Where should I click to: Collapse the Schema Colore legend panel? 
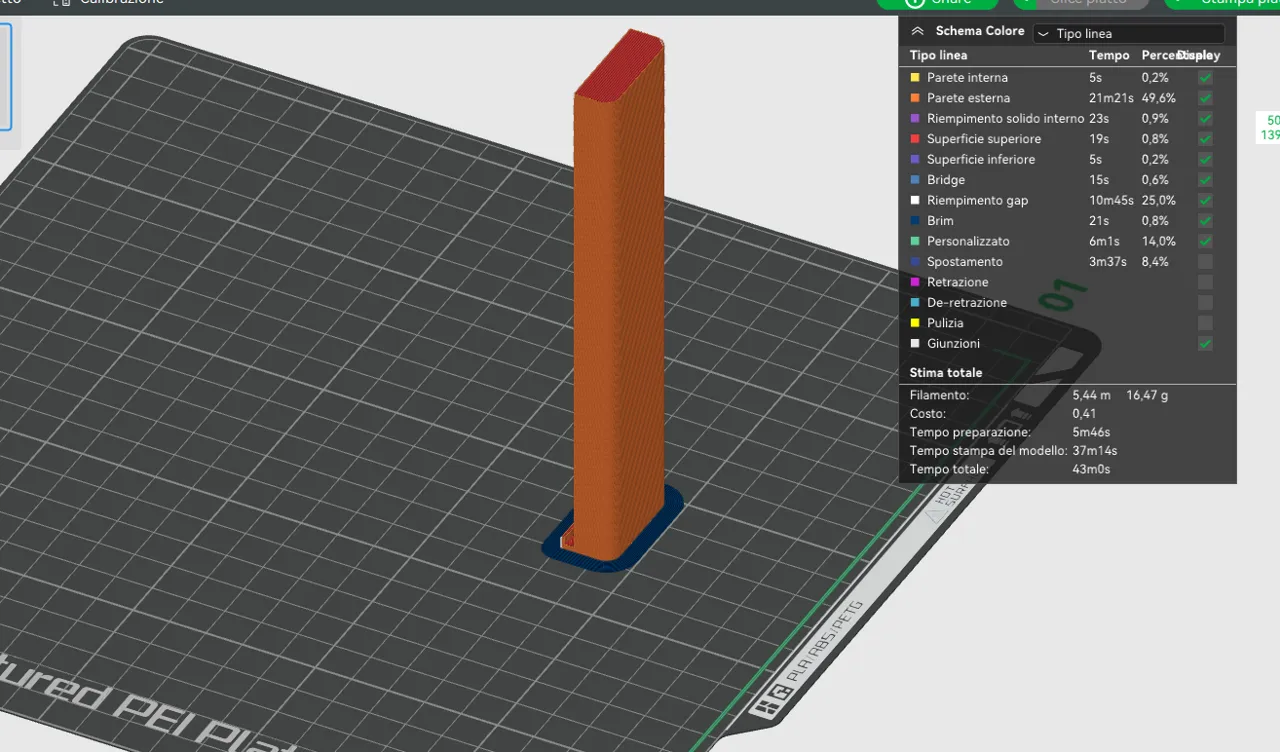coord(917,32)
